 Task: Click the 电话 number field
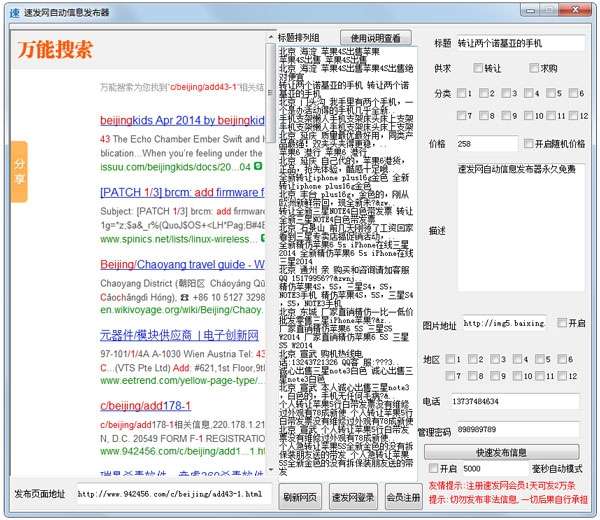point(515,401)
